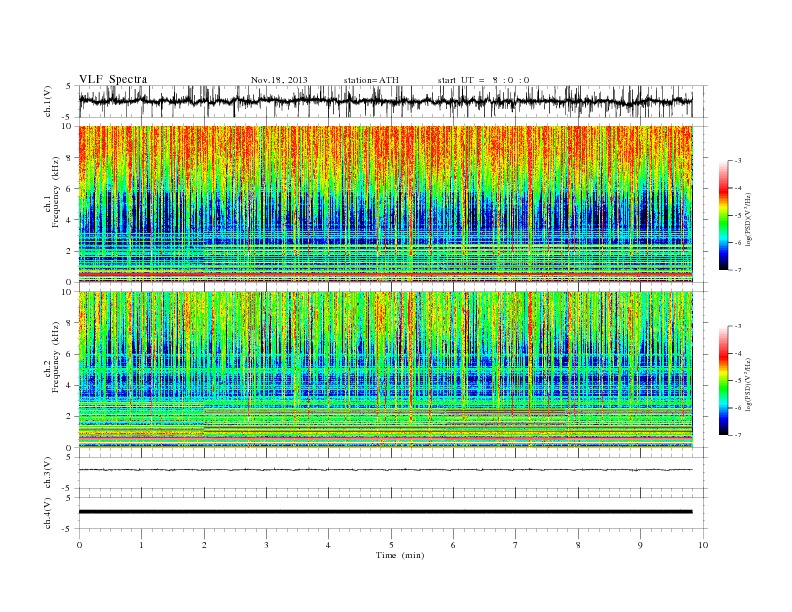Click the ch.1(V) waveform axis label
Image resolution: width=792 pixels, height=612 pixels.
[47, 101]
